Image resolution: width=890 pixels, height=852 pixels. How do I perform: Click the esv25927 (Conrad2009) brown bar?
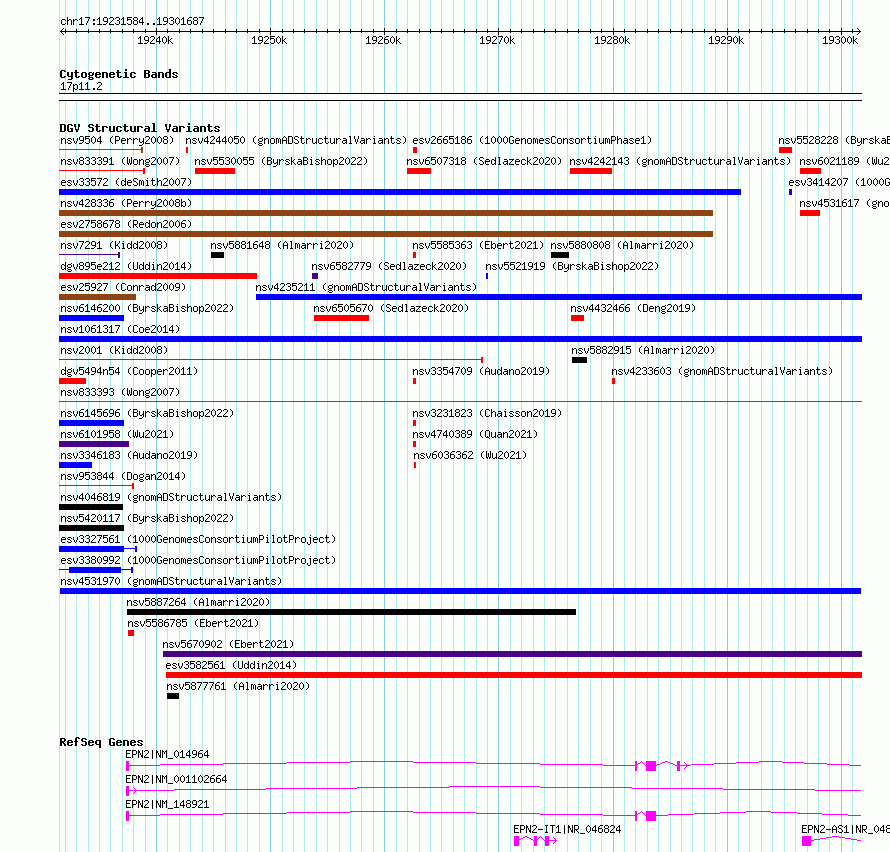point(98,297)
